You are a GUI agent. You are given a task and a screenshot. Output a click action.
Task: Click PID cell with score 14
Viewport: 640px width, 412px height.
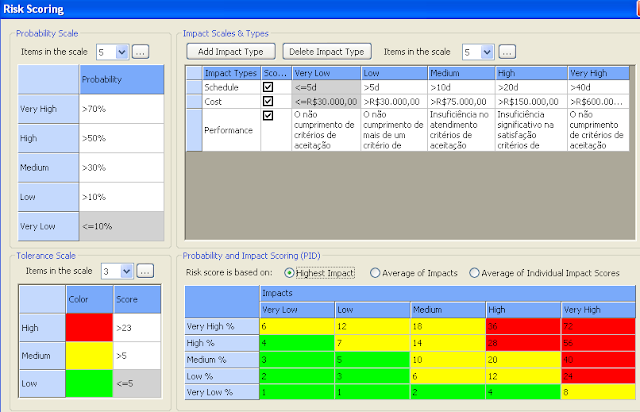447,343
